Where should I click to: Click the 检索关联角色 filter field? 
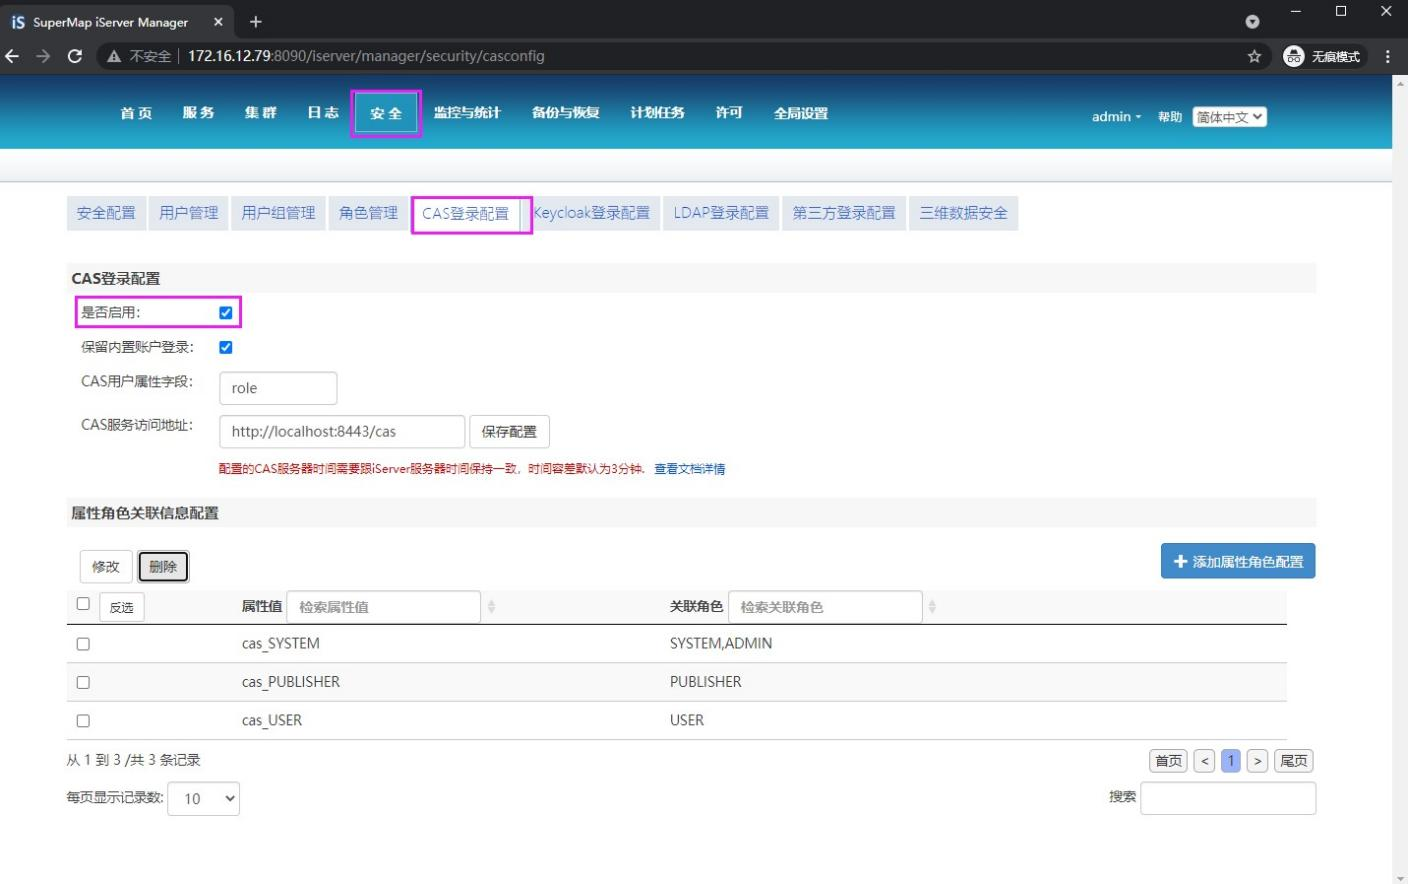click(825, 607)
